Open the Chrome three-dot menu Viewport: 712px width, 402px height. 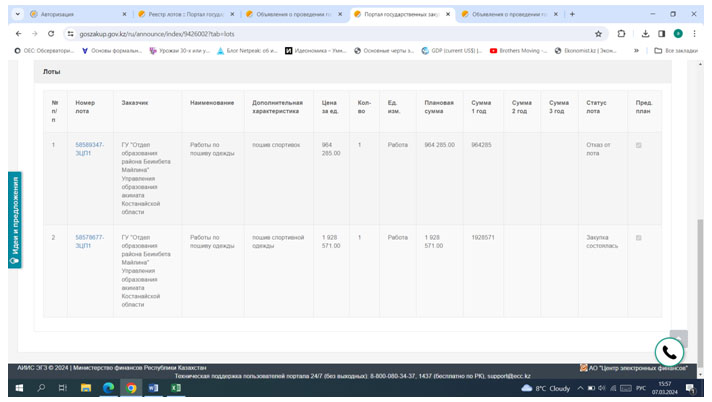(x=695, y=33)
